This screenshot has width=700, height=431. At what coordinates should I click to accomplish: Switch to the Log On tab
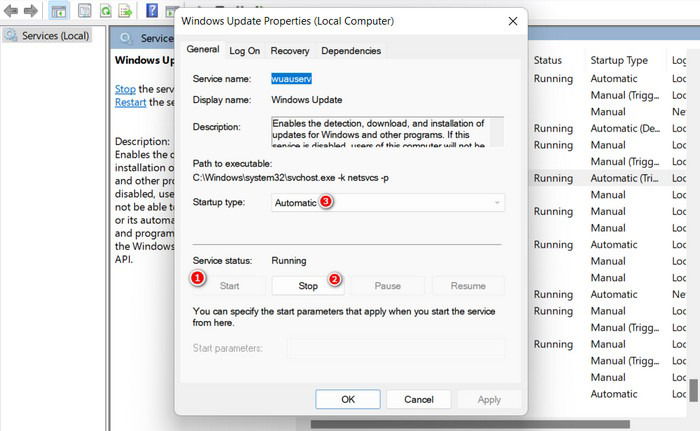(x=244, y=51)
